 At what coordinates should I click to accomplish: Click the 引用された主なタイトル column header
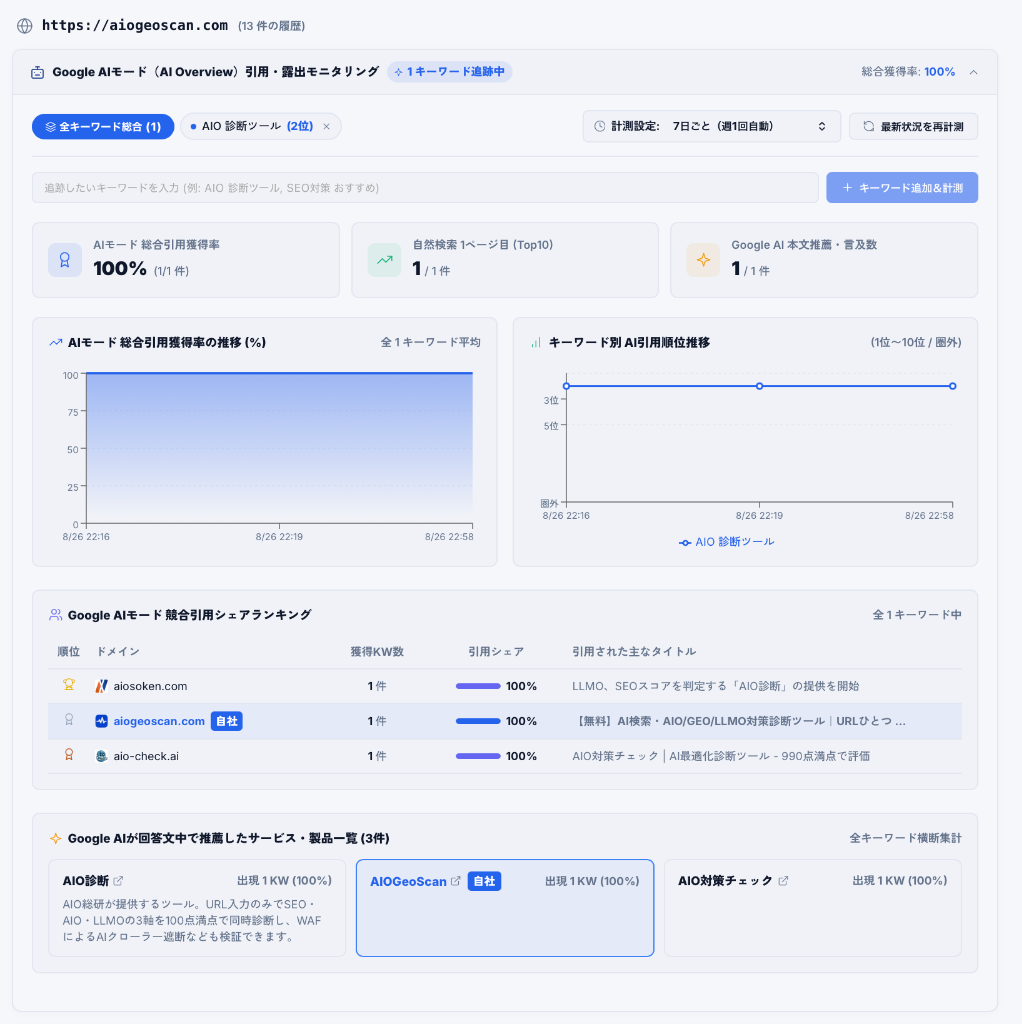coord(634,652)
